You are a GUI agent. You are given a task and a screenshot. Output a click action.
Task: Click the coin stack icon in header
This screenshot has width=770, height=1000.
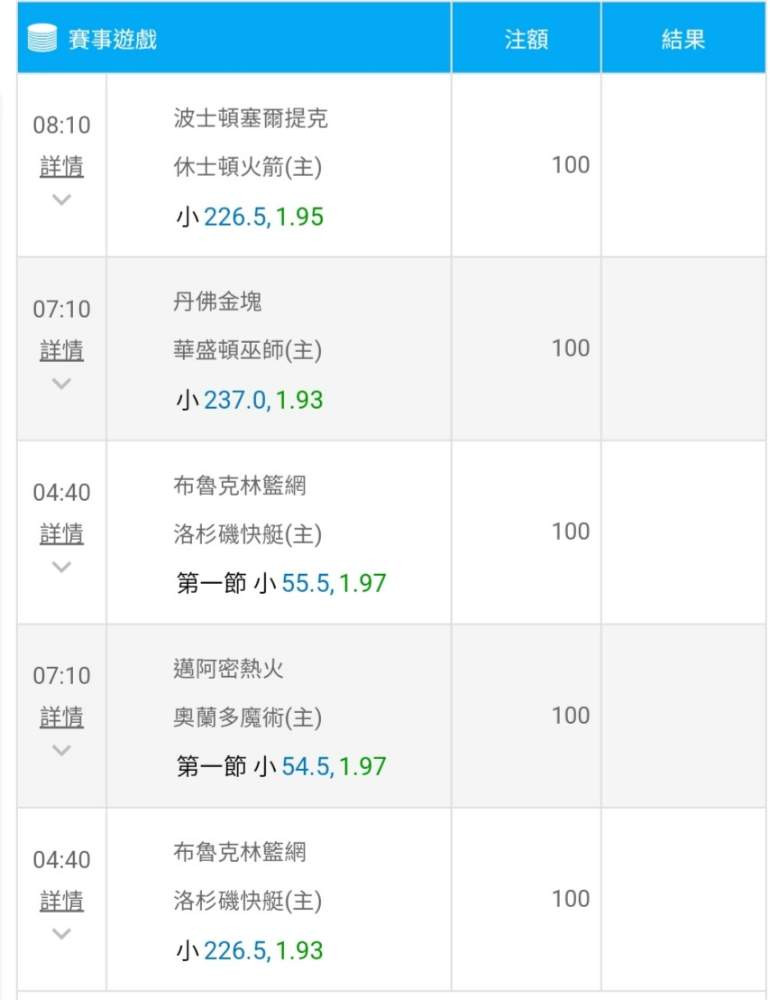tap(42, 40)
